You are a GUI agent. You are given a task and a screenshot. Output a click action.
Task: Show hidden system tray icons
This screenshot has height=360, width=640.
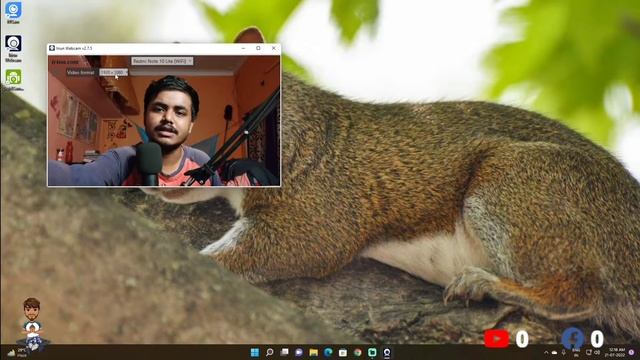[546, 352]
